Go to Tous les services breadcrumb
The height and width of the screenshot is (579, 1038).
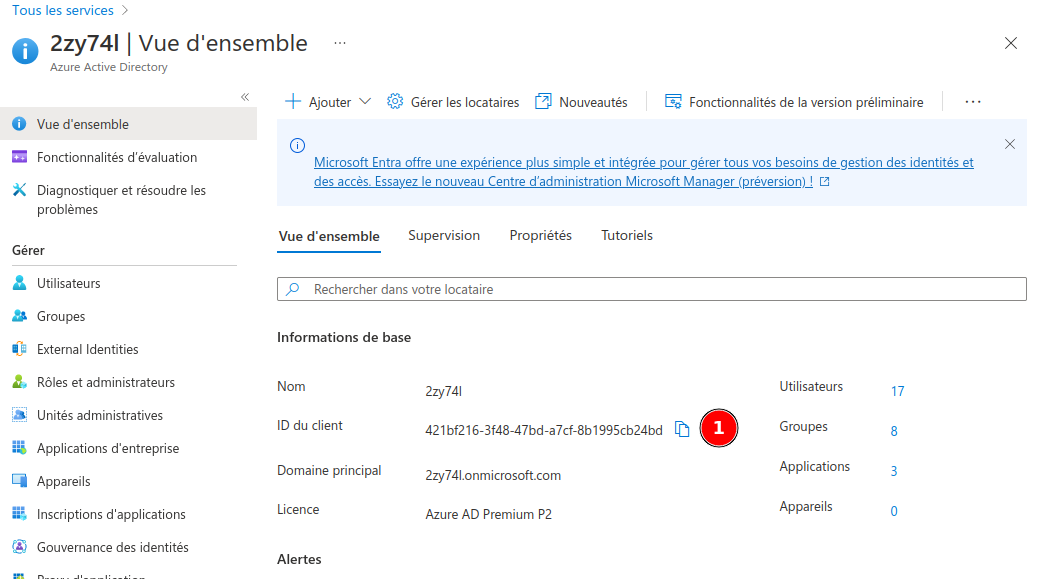pos(62,10)
